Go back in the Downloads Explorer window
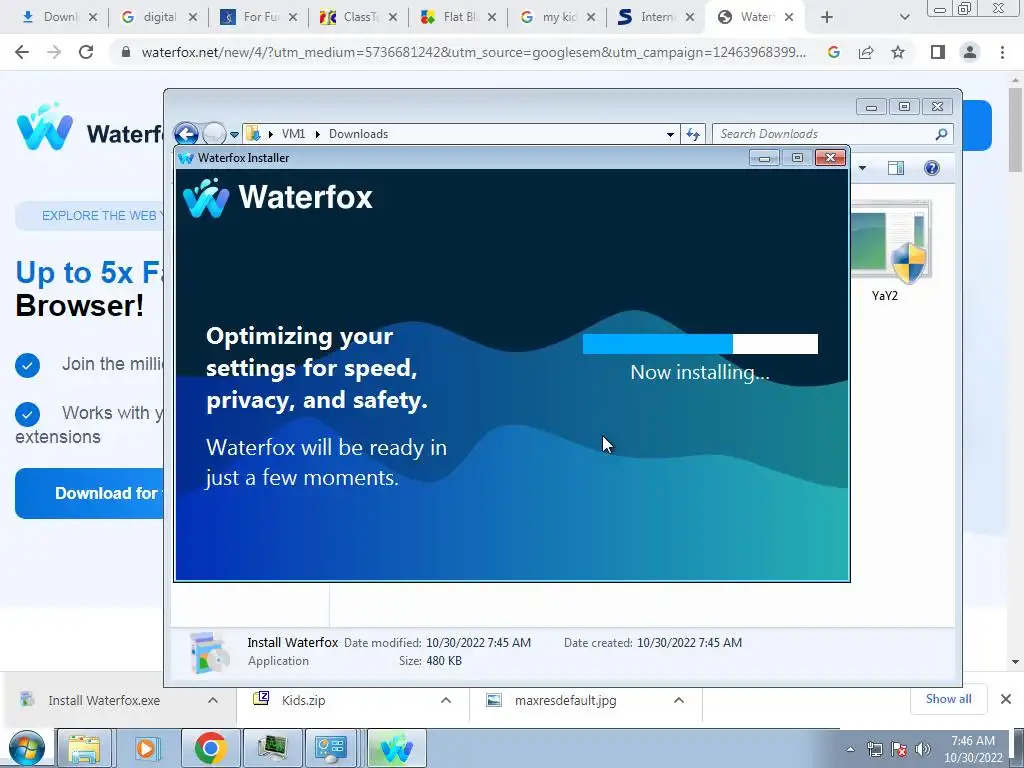The width and height of the screenshot is (1024, 768). (186, 134)
